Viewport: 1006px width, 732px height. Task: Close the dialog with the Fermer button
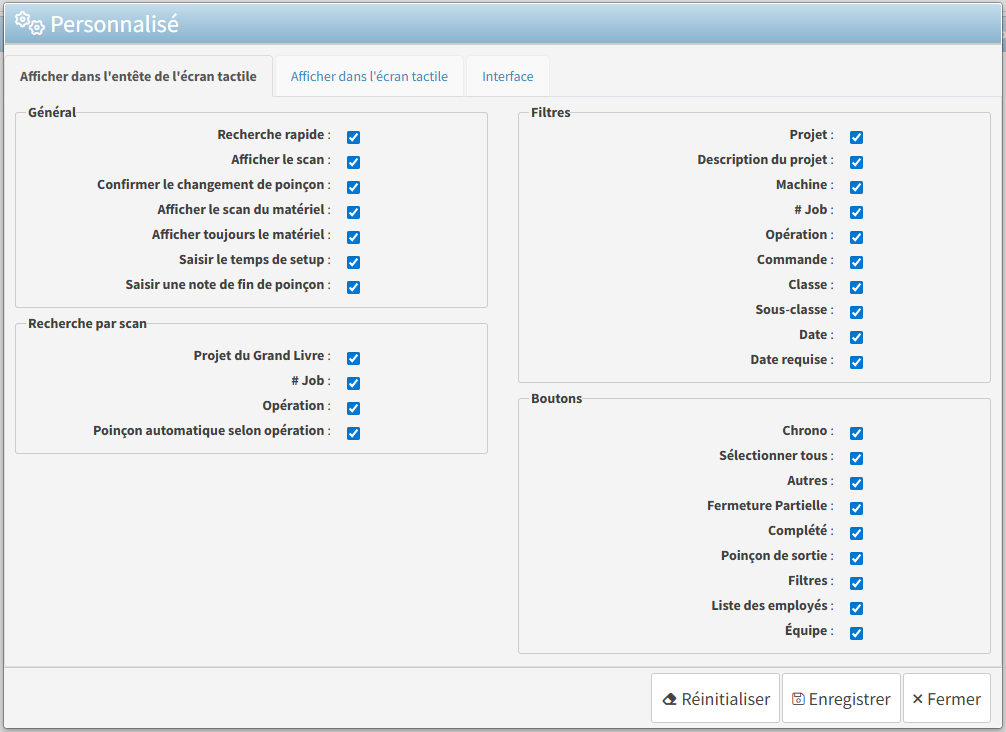[x=946, y=699]
